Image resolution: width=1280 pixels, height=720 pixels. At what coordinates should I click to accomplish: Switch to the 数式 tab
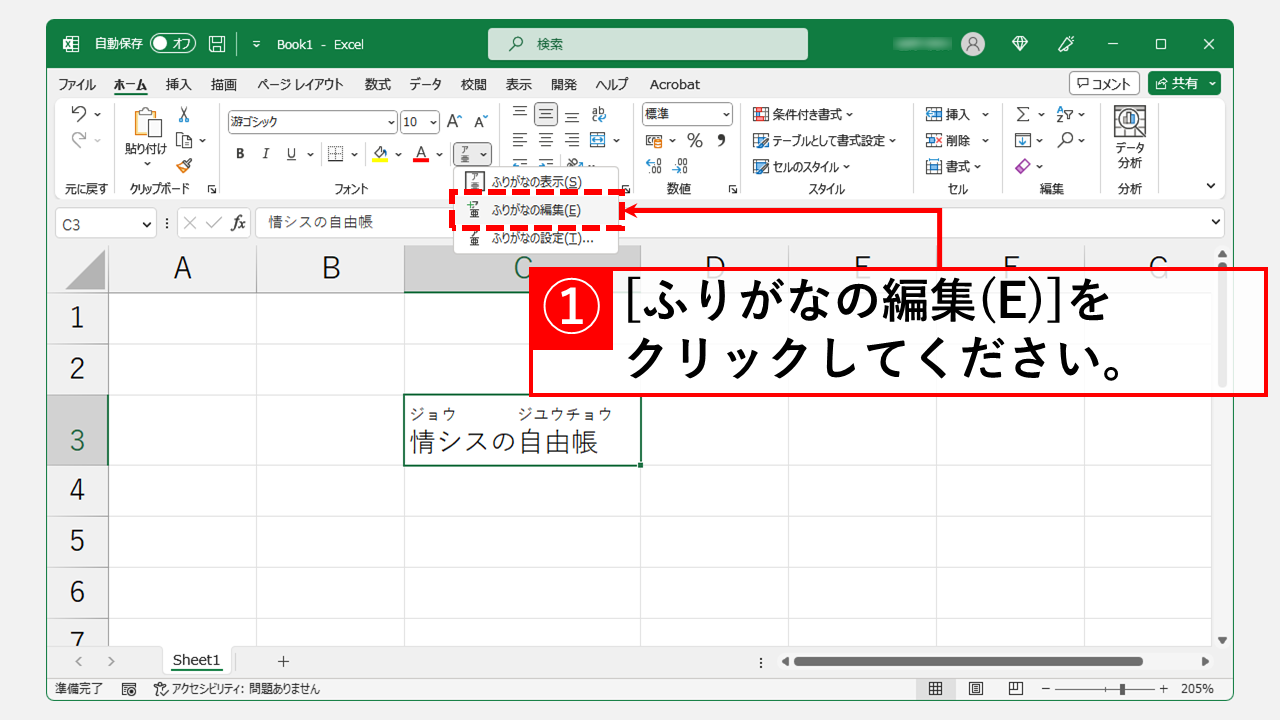(378, 84)
